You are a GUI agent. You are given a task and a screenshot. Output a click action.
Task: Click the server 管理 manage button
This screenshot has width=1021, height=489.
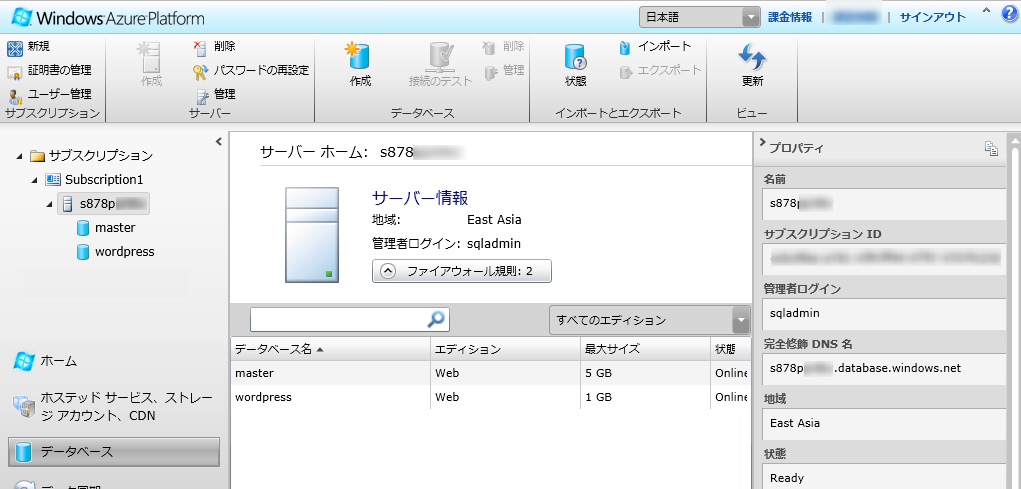point(215,94)
